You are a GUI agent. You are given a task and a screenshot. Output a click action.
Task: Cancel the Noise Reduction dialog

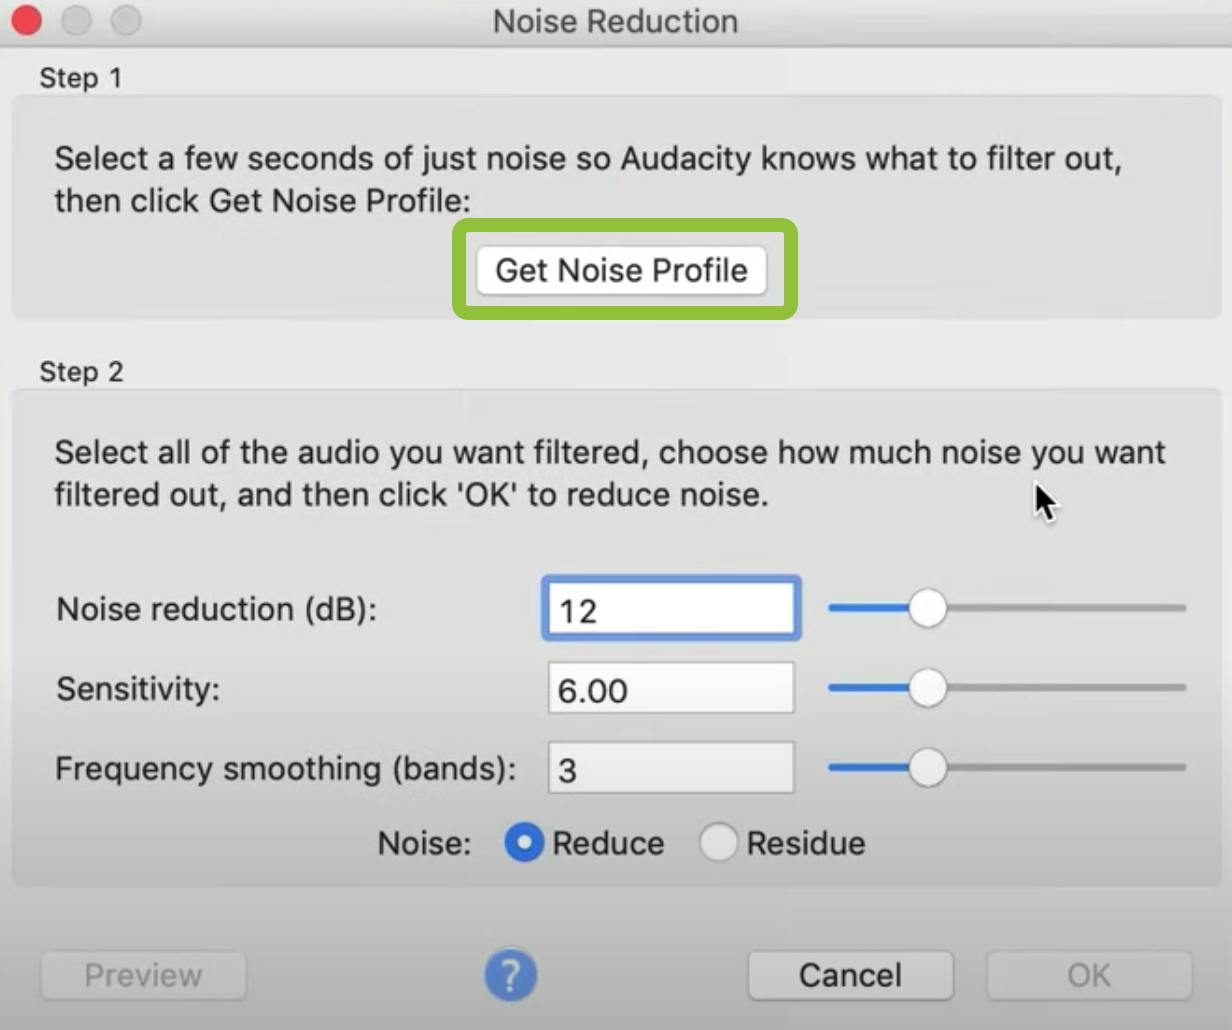tap(849, 974)
